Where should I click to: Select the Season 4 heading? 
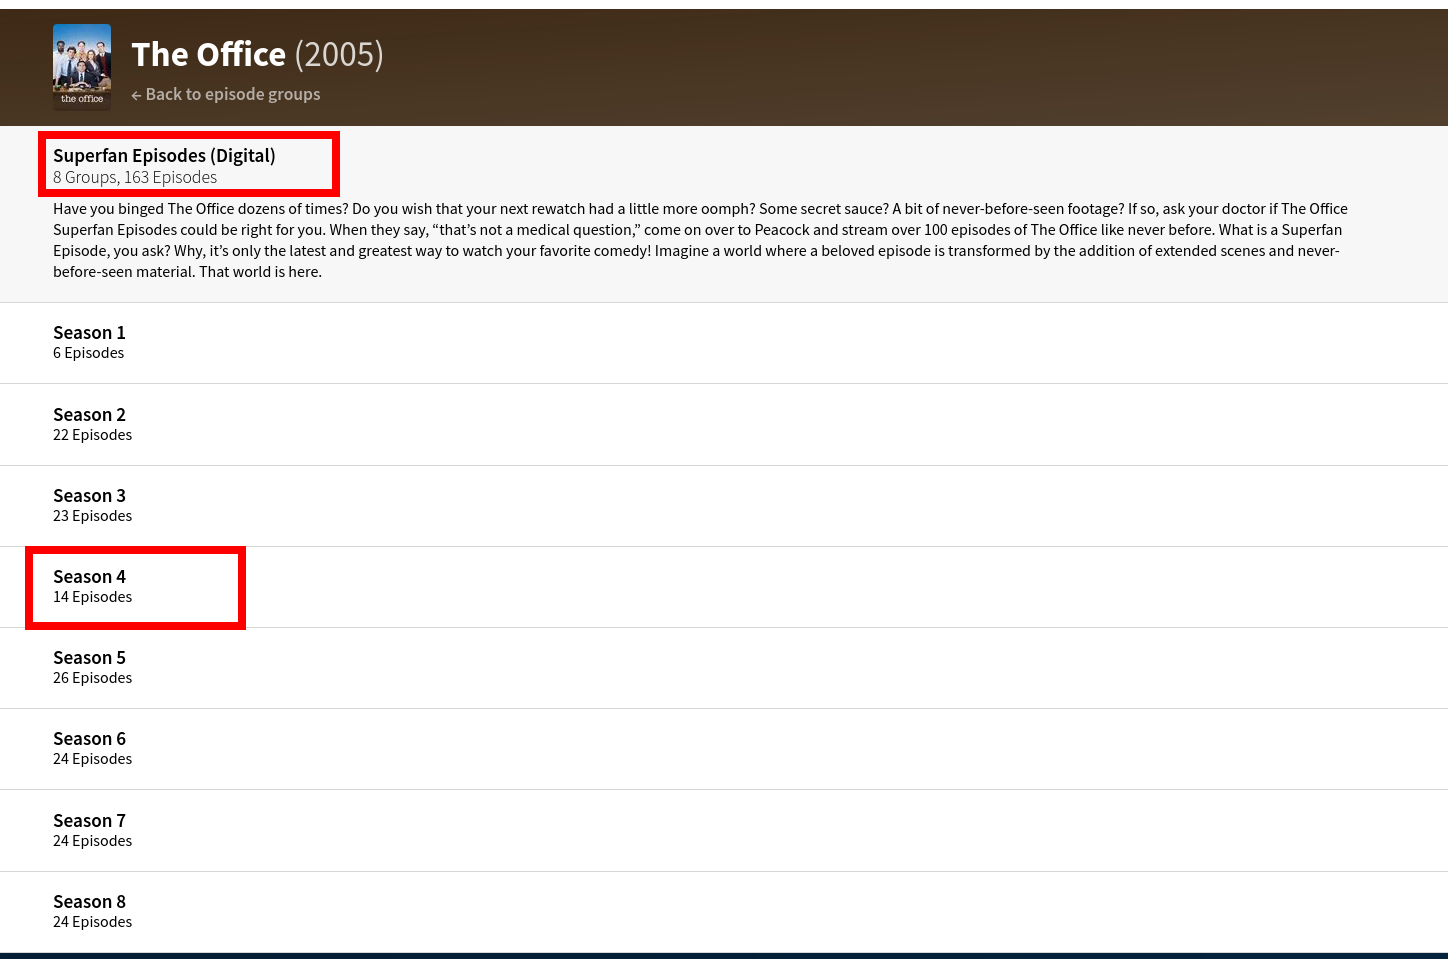pyautogui.click(x=89, y=576)
